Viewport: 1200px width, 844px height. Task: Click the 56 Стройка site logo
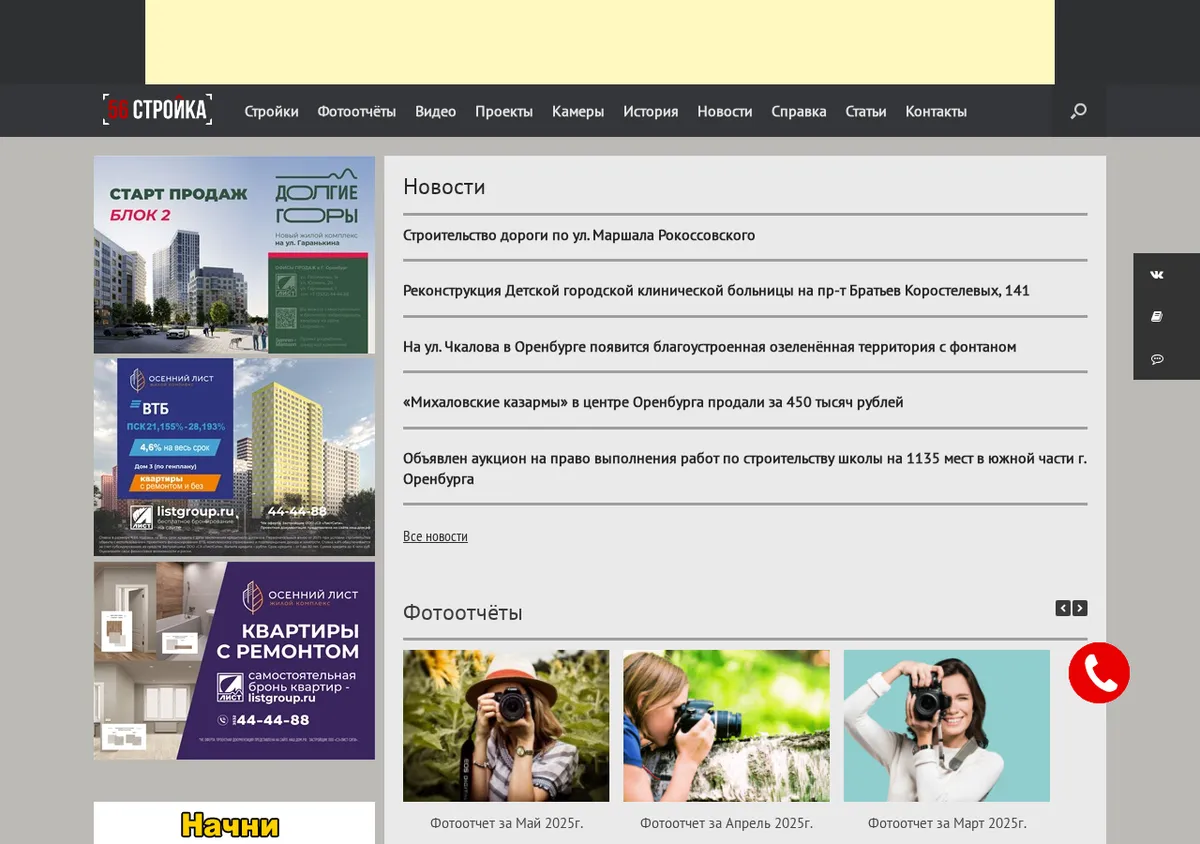tap(157, 110)
